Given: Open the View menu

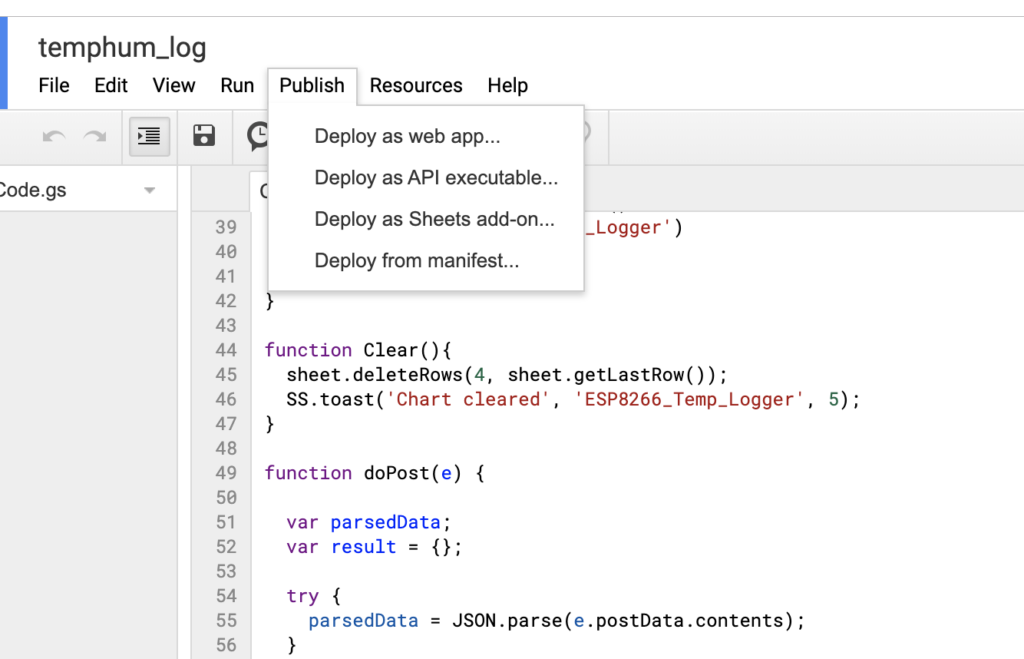Looking at the screenshot, I should [173, 86].
